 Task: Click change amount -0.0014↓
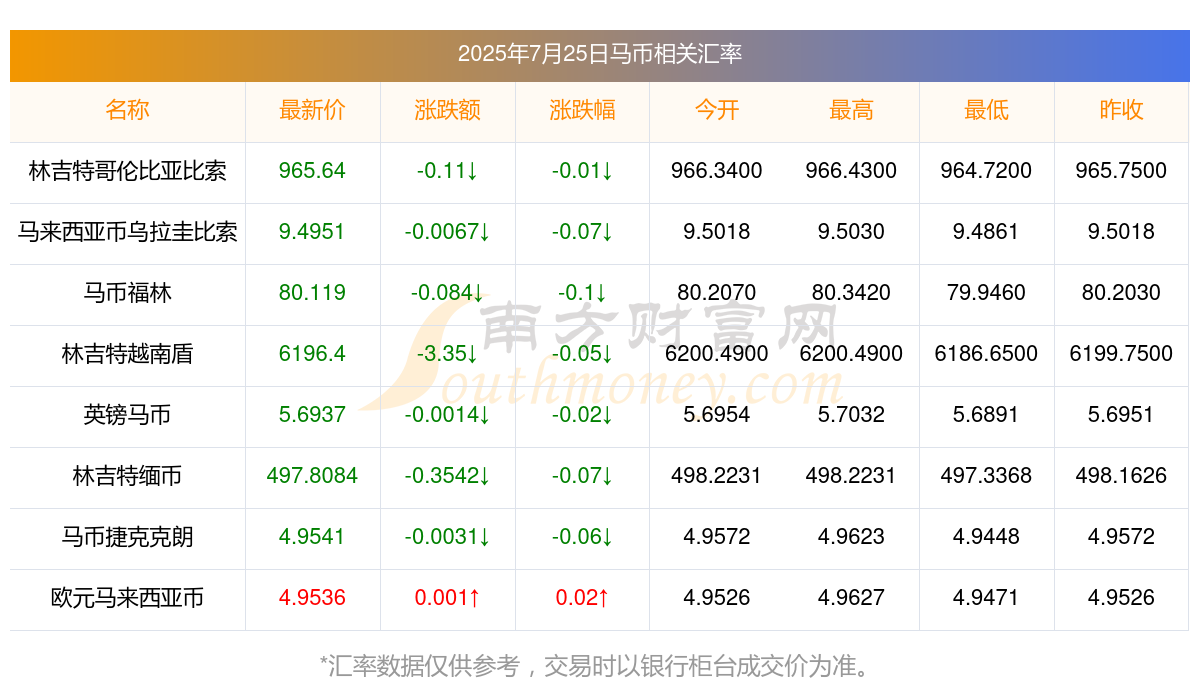(447, 415)
